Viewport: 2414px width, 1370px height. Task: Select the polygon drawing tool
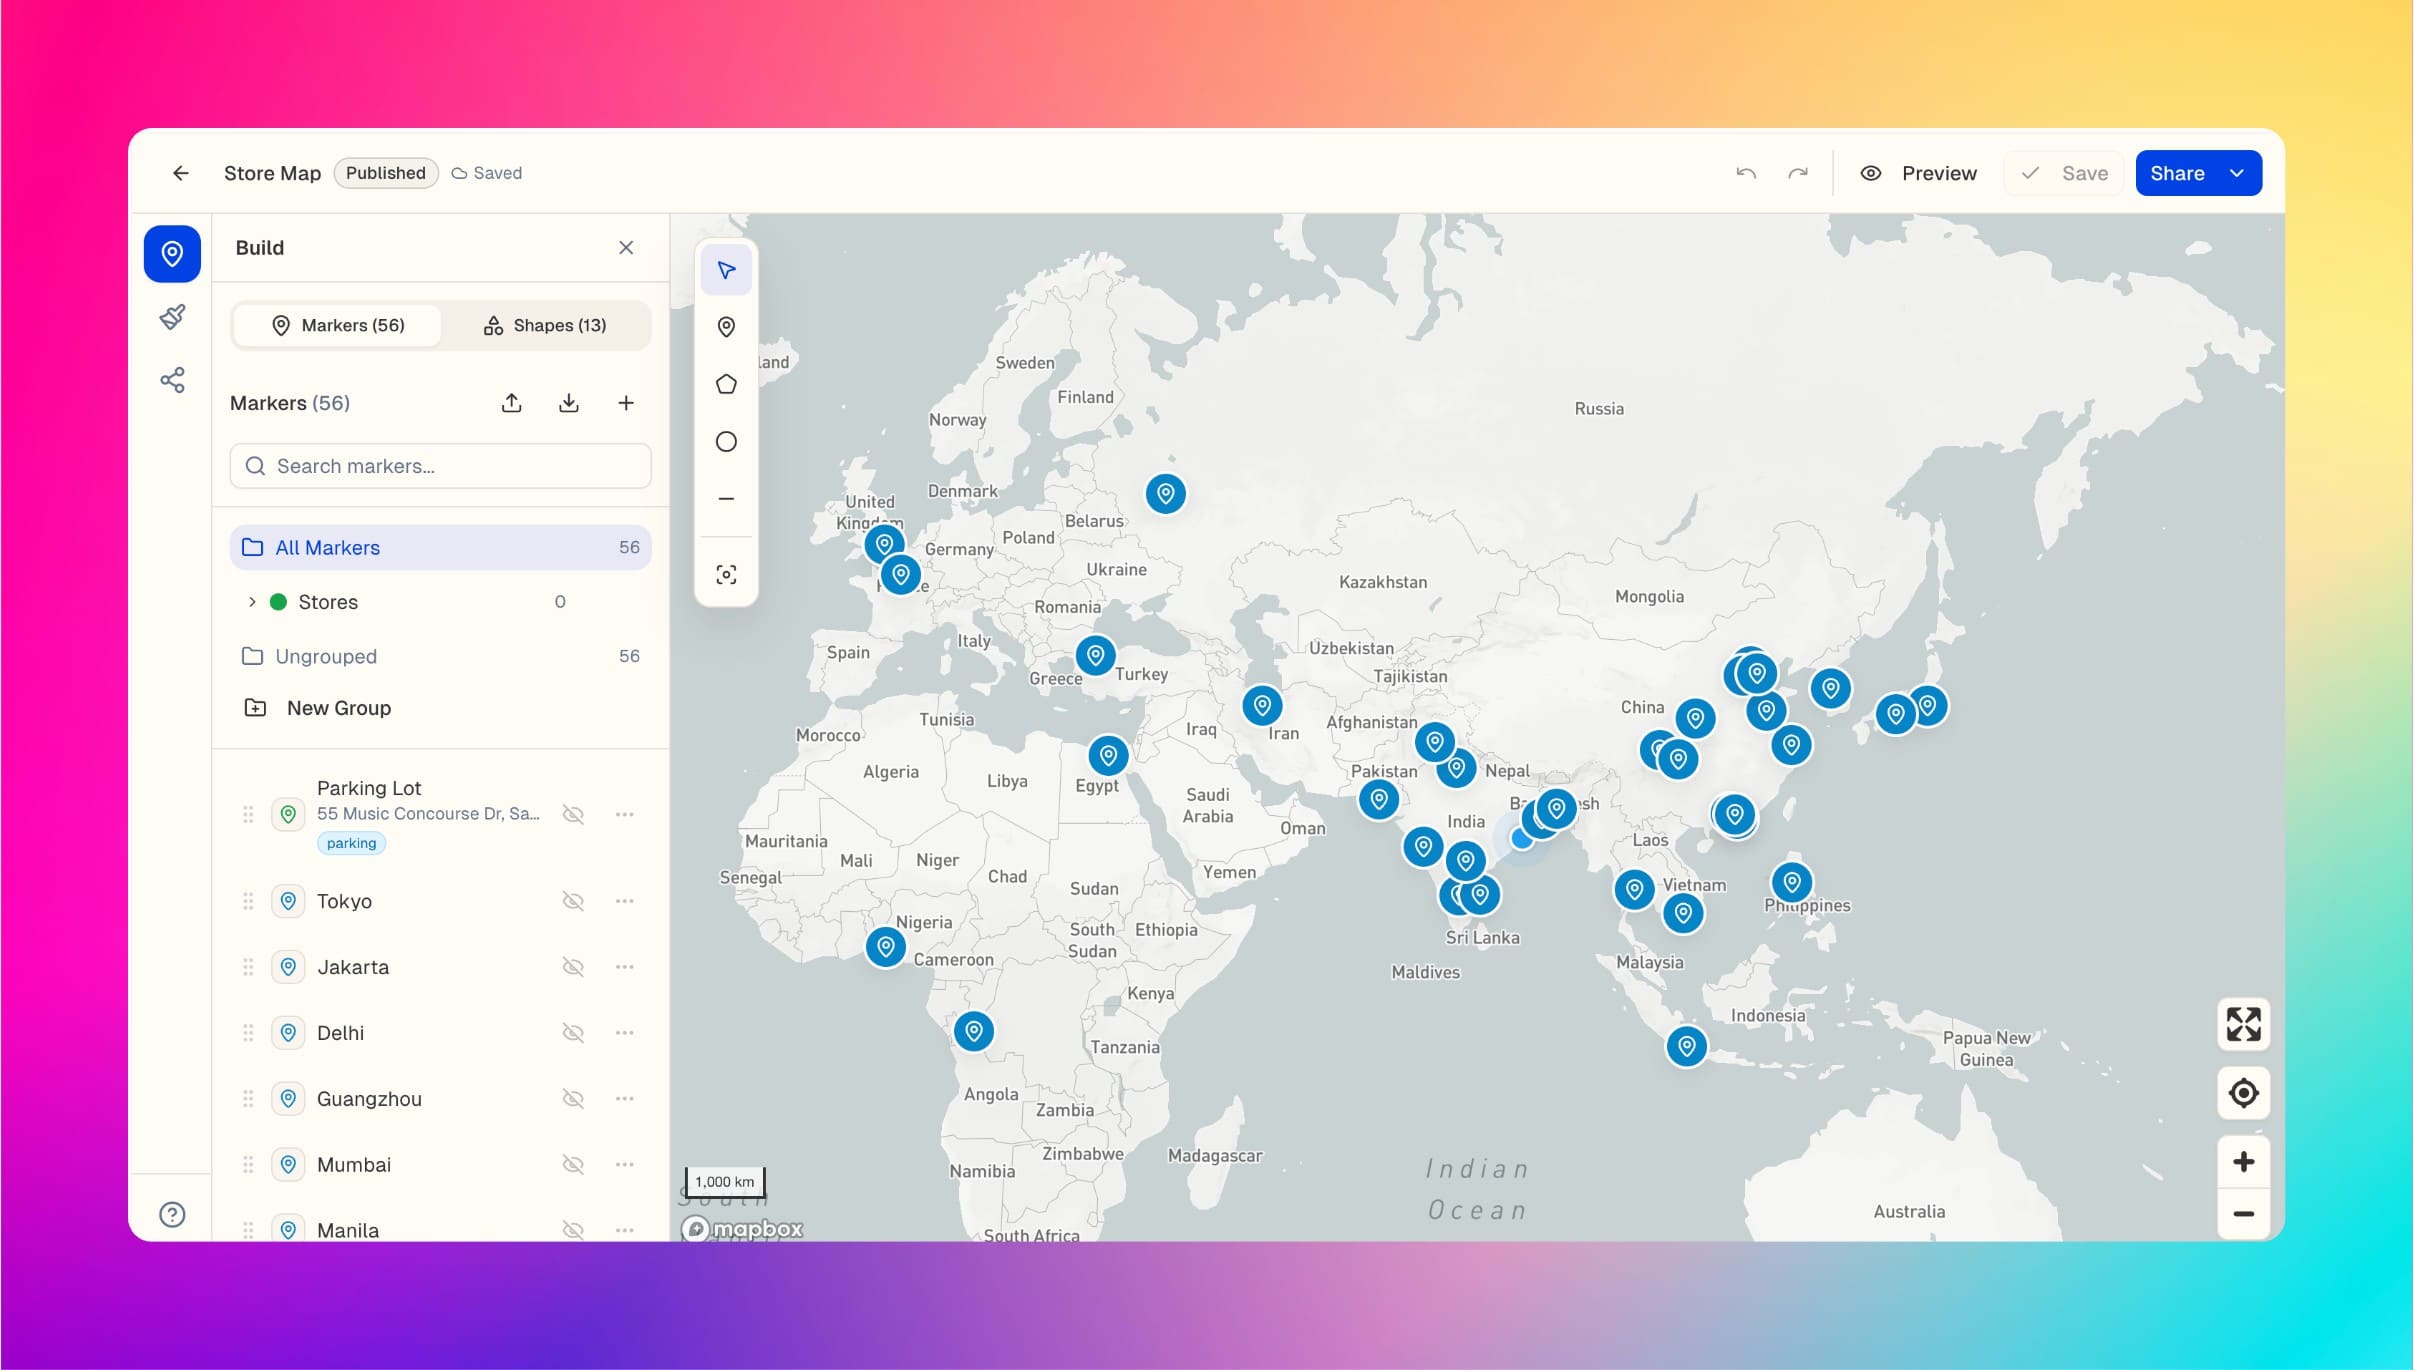(x=726, y=383)
